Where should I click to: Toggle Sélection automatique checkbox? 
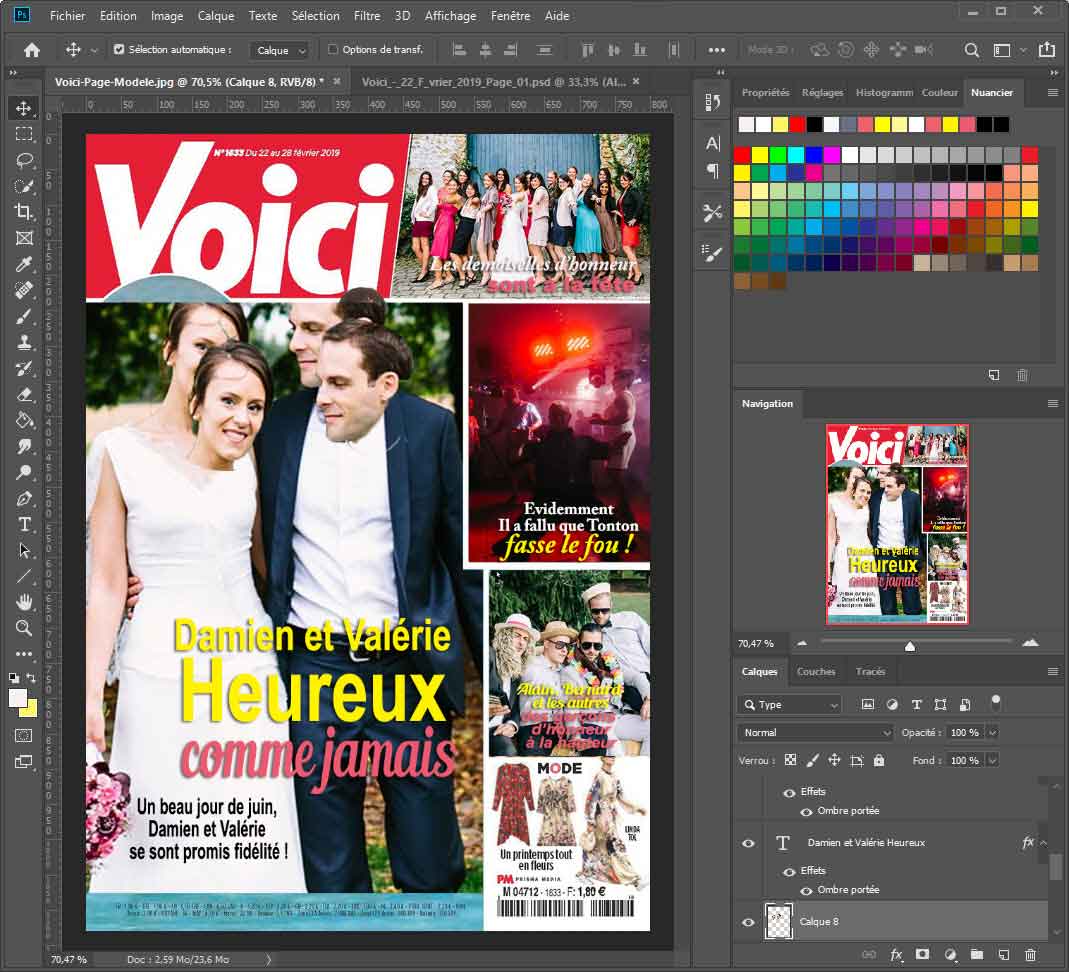coord(119,49)
